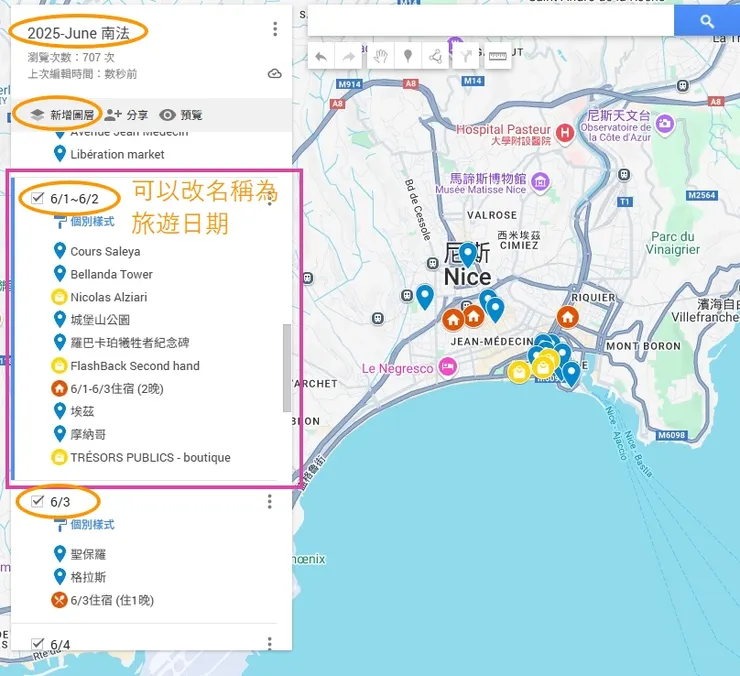Select 羅巴卡珀犧牲者紀念碑 list item
Viewport: 740px width, 676px height.
(x=129, y=342)
